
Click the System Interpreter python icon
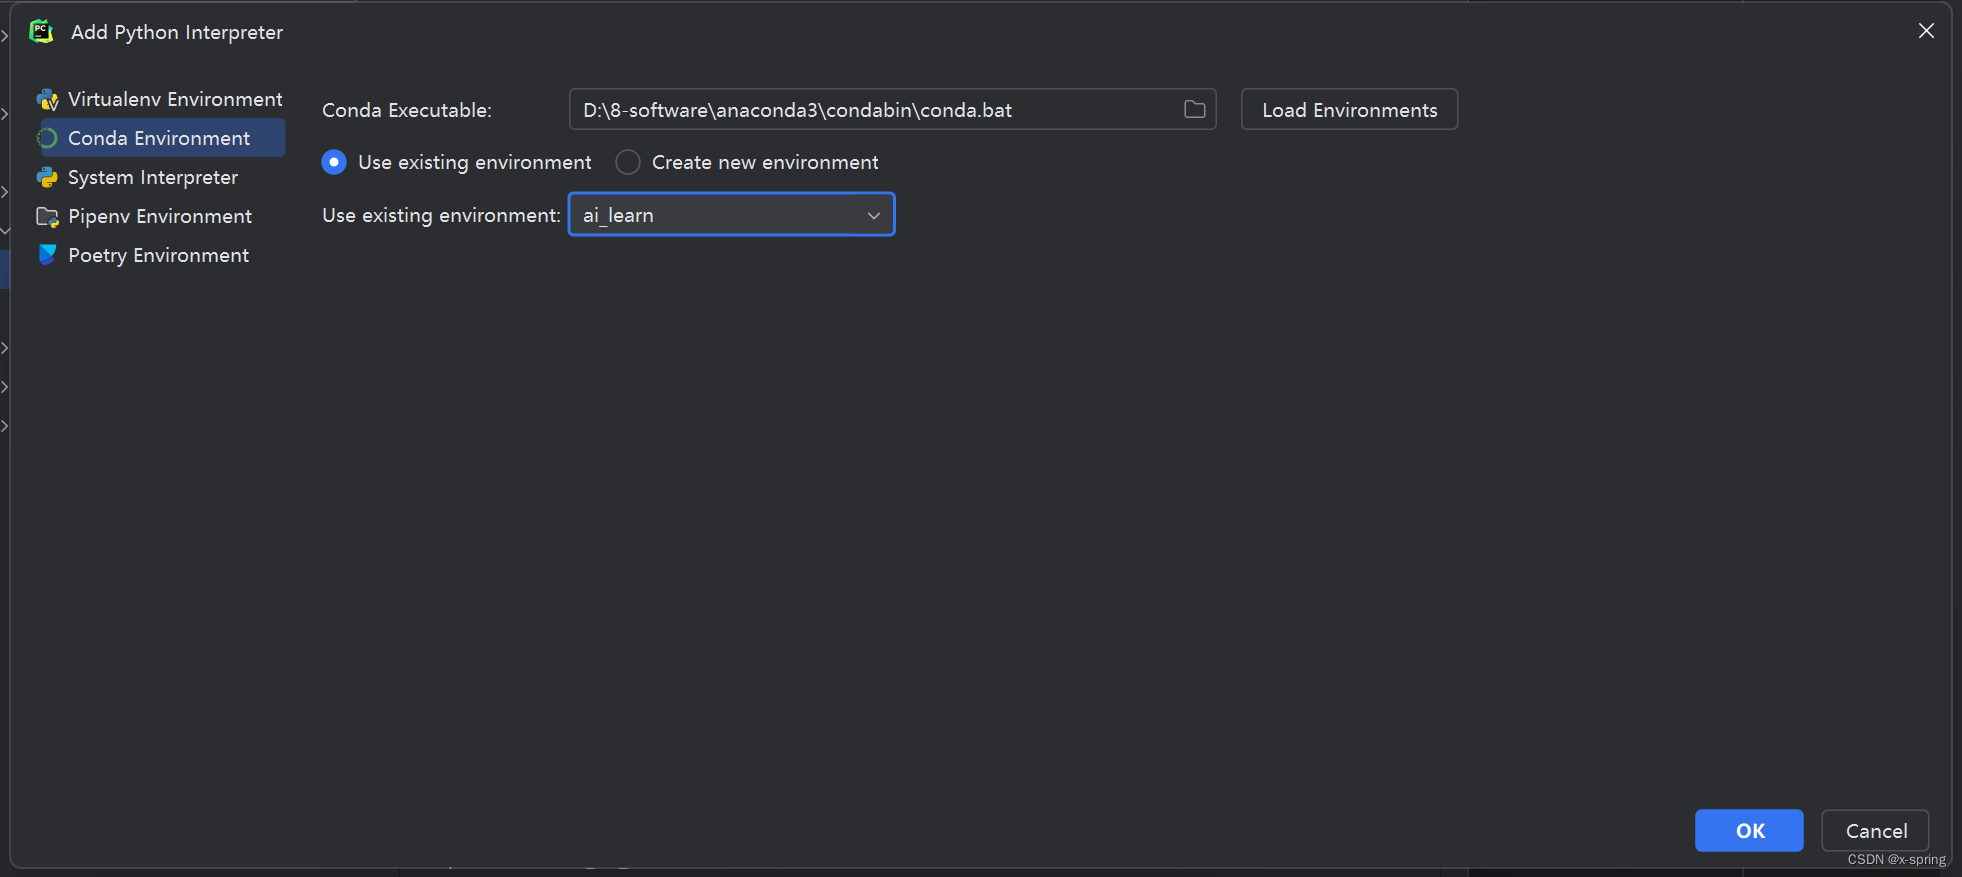(x=47, y=177)
